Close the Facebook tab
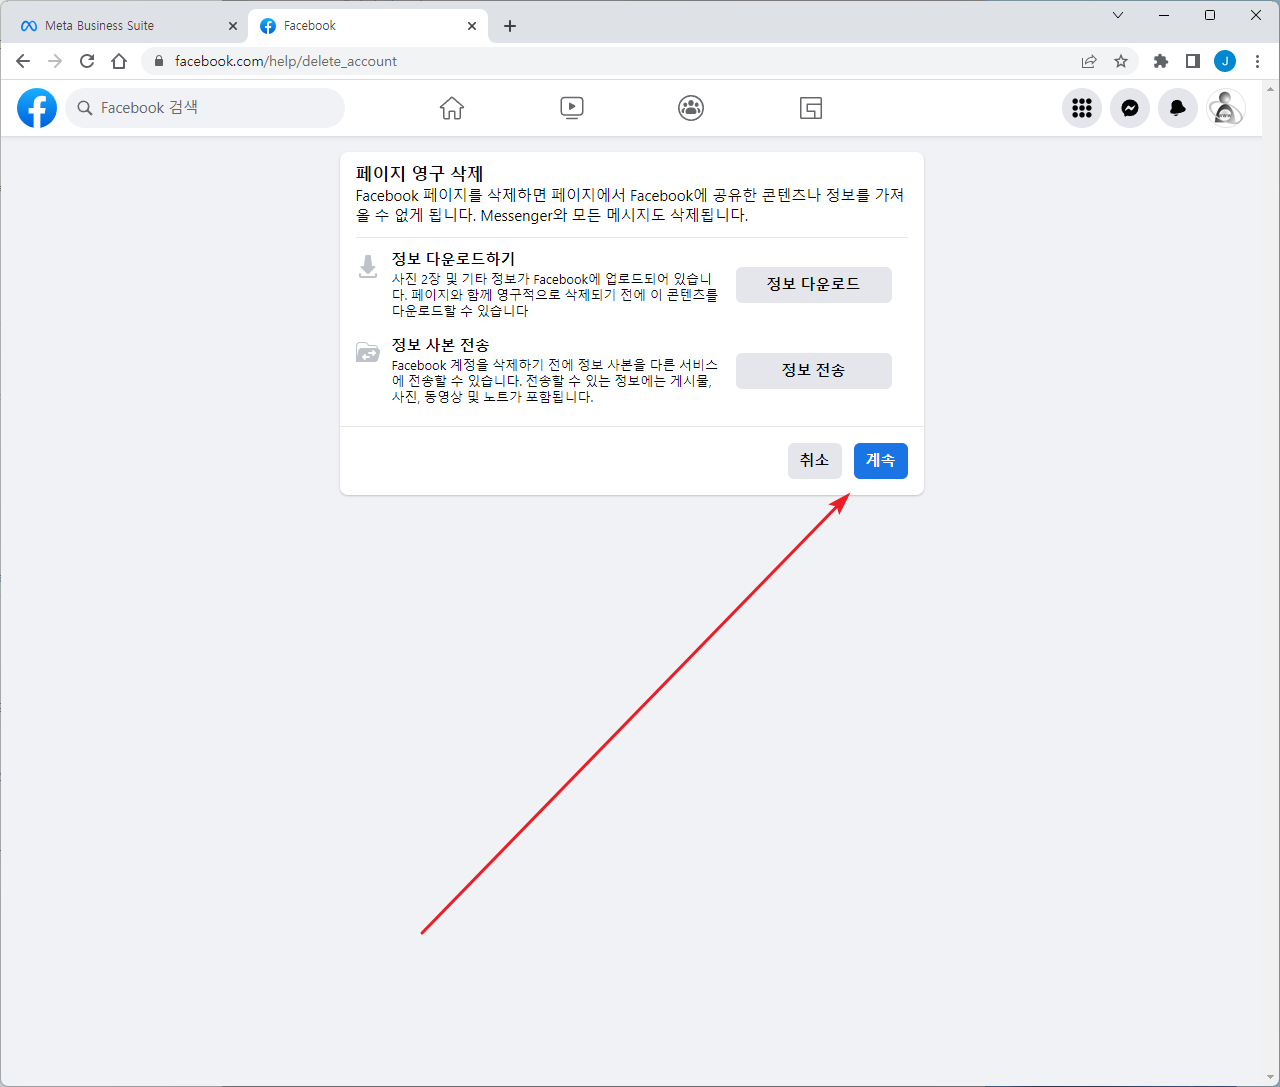1280x1087 pixels. [472, 26]
